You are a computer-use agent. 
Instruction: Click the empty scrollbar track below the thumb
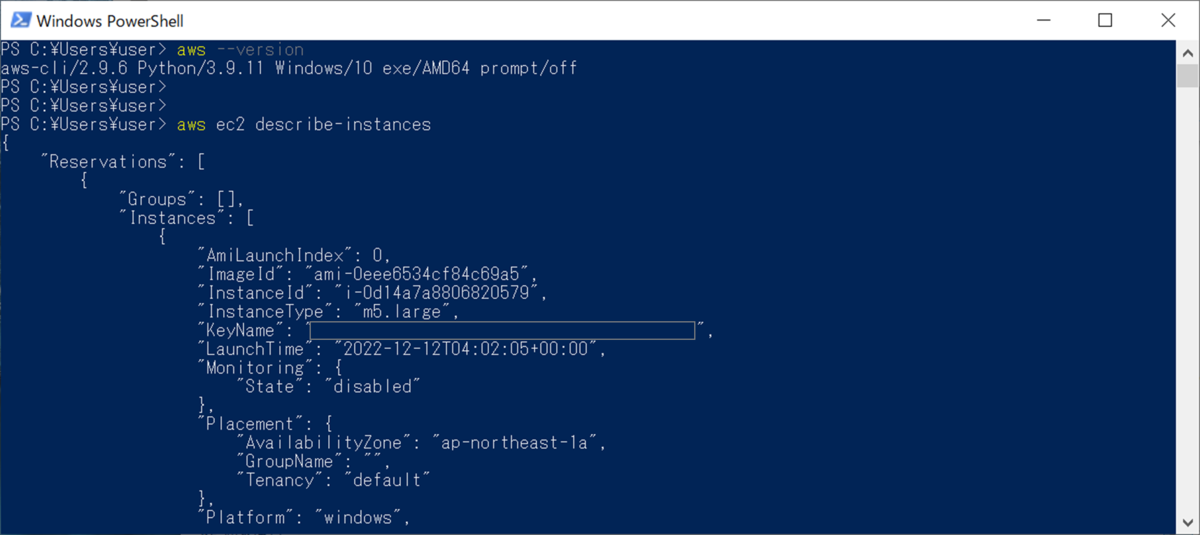(x=1188, y=300)
